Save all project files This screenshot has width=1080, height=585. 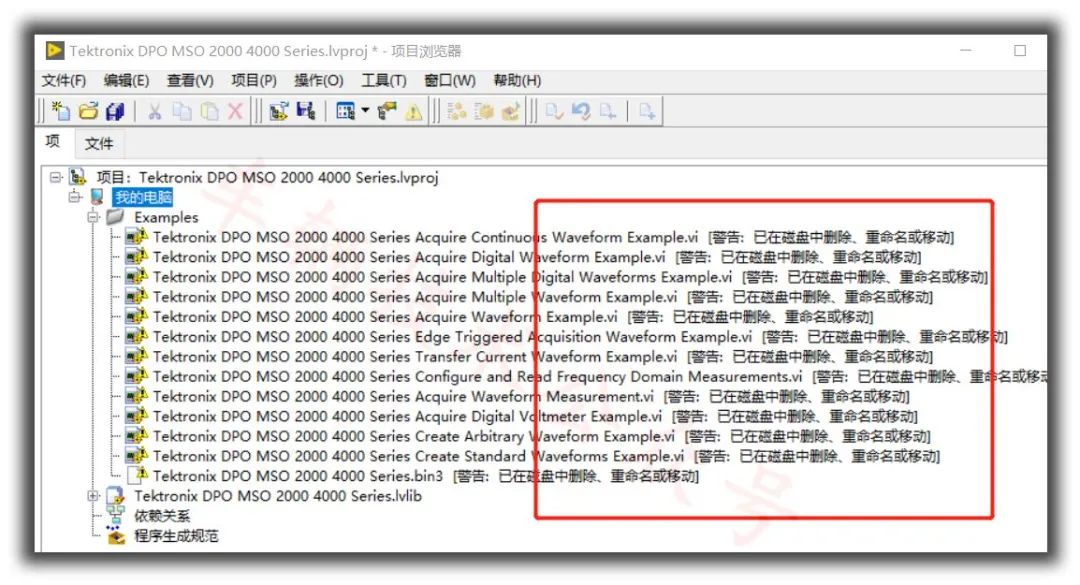[x=115, y=111]
